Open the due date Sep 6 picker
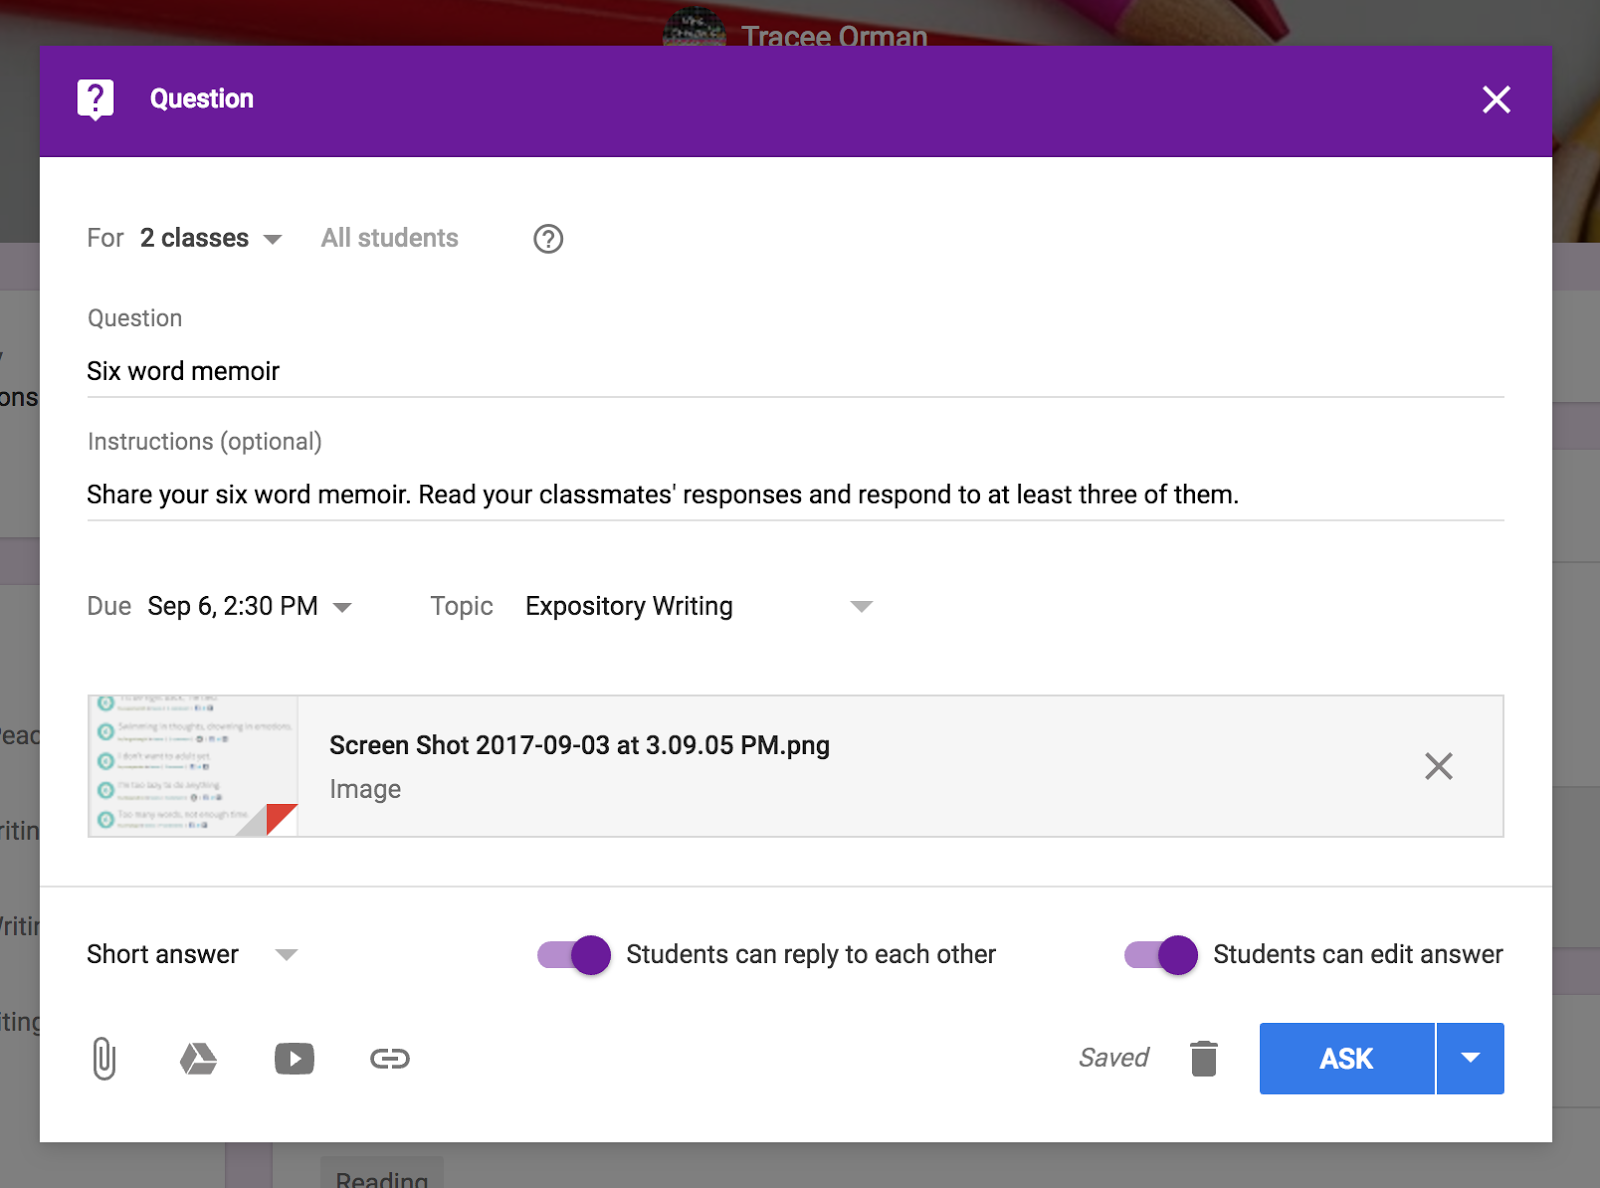 250,606
